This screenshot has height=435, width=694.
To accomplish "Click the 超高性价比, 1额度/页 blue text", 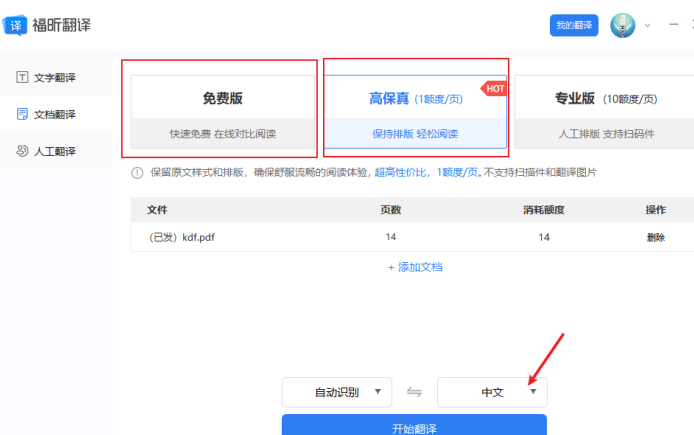I will pyautogui.click(x=428, y=172).
